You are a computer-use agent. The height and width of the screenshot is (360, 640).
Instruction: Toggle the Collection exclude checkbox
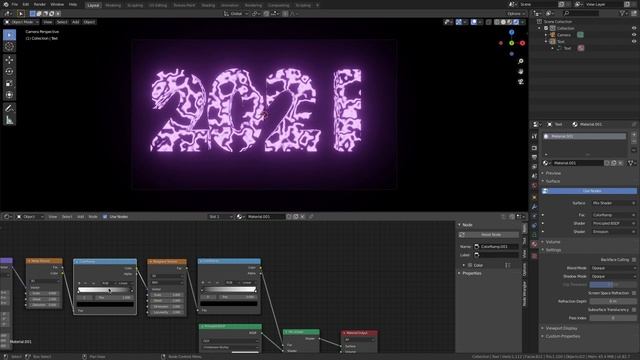546,28
